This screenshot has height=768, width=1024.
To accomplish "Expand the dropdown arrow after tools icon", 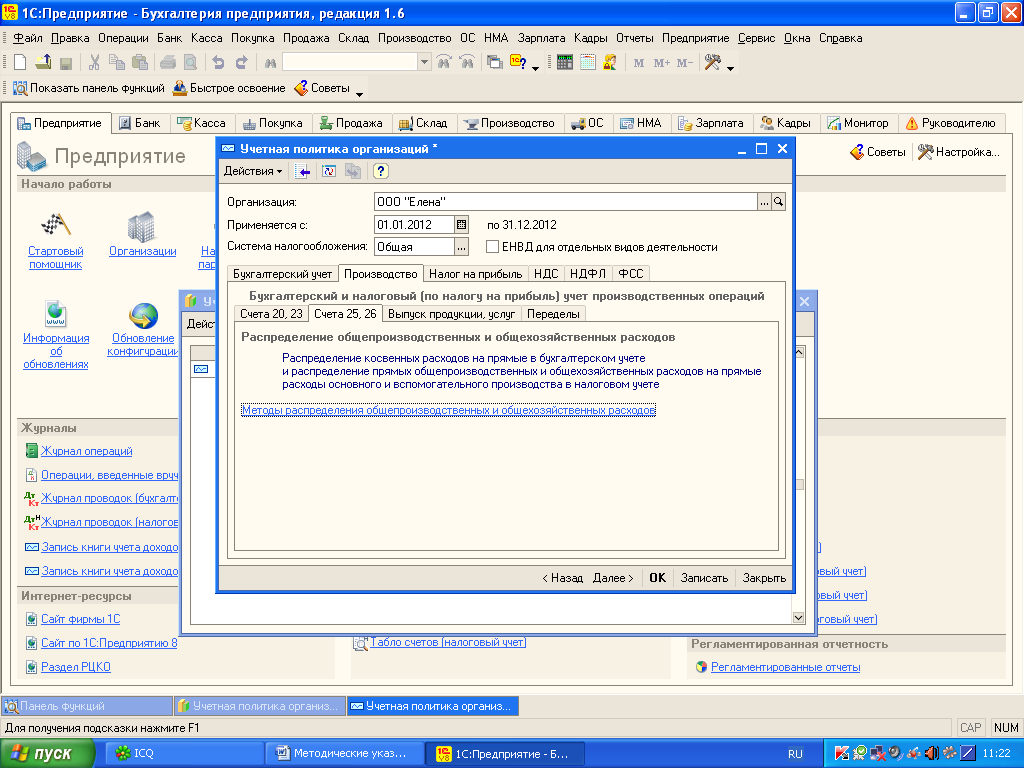I will click(730, 68).
